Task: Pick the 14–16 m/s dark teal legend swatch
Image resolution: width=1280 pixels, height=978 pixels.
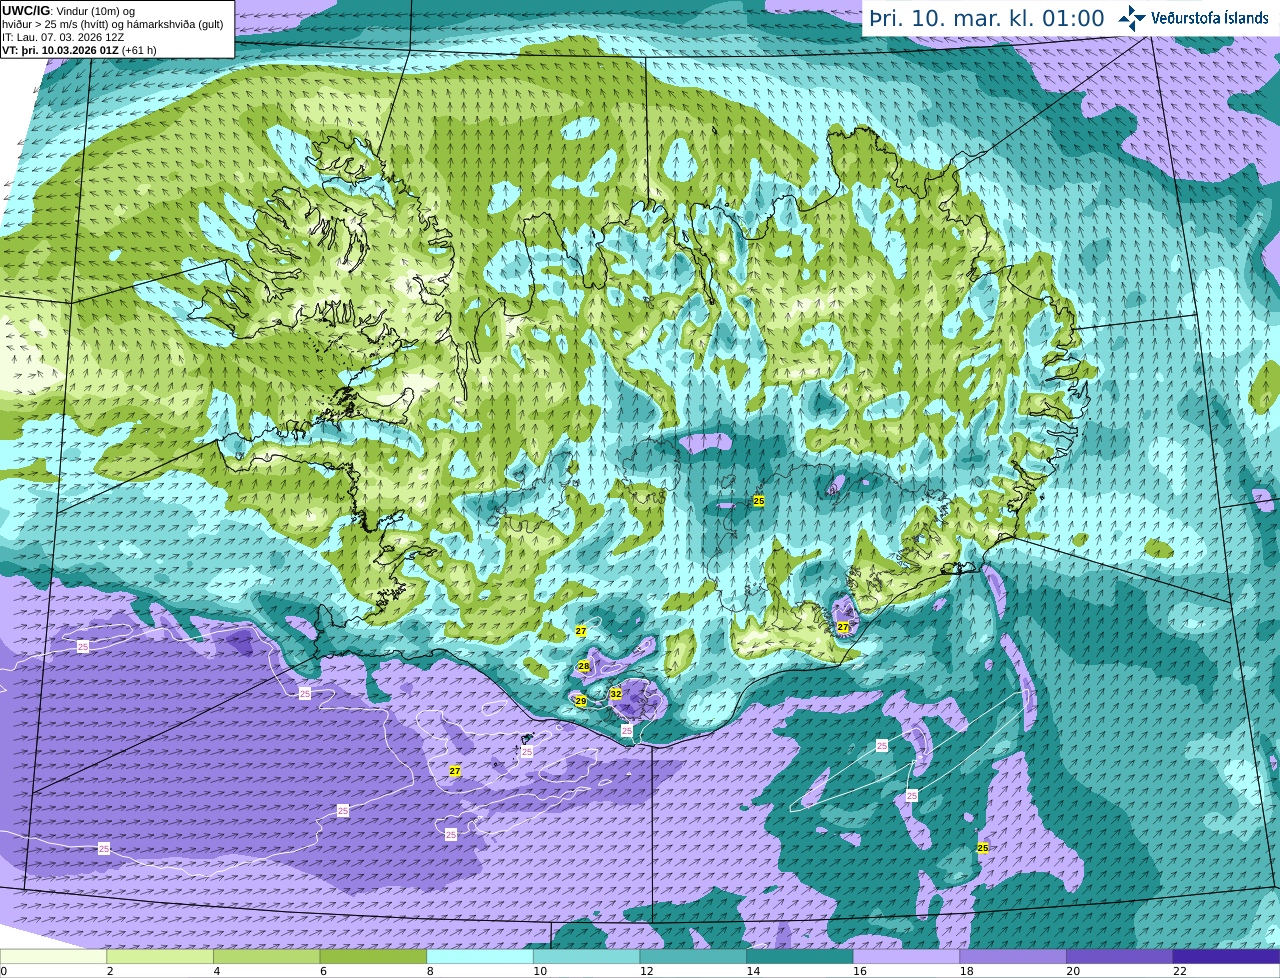Action: (x=800, y=956)
